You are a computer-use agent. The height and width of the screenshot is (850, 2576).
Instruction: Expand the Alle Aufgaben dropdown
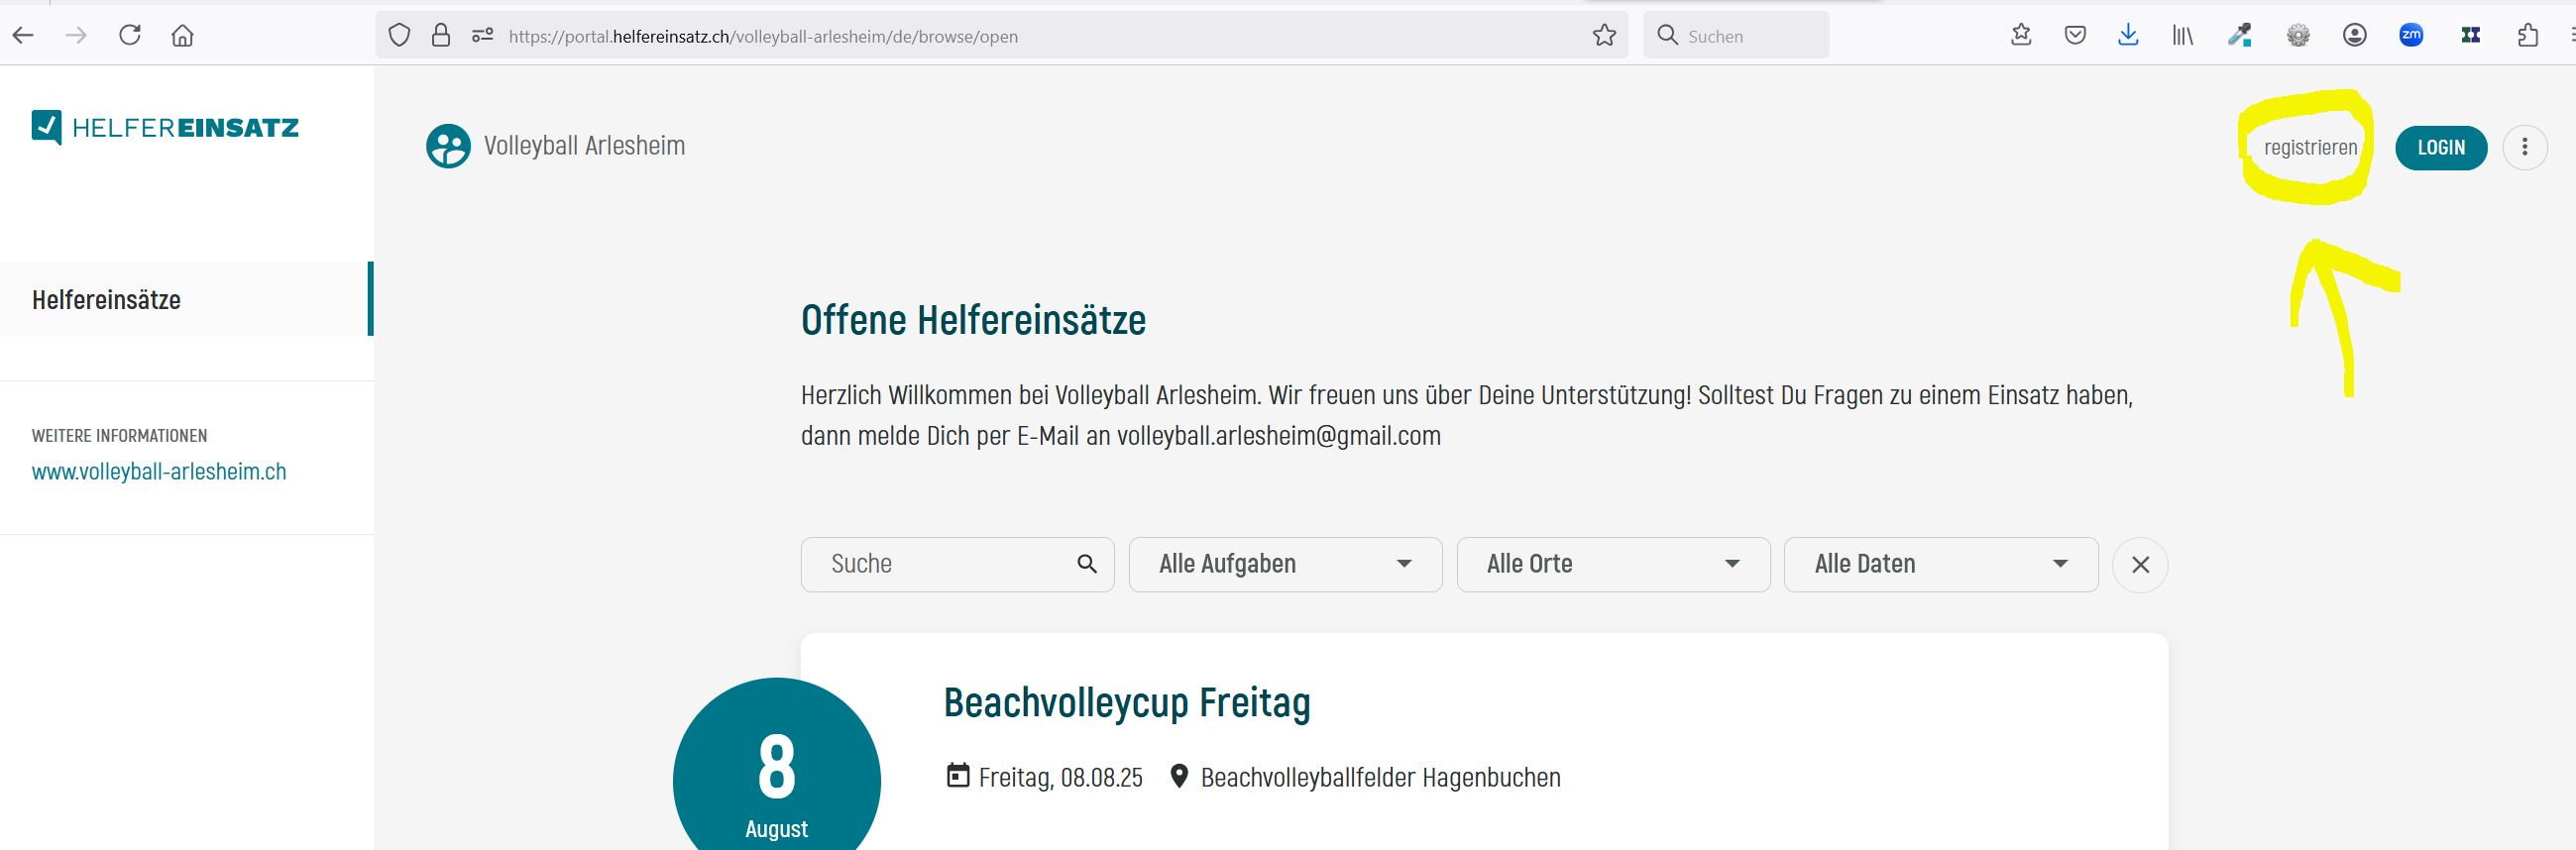1285,564
